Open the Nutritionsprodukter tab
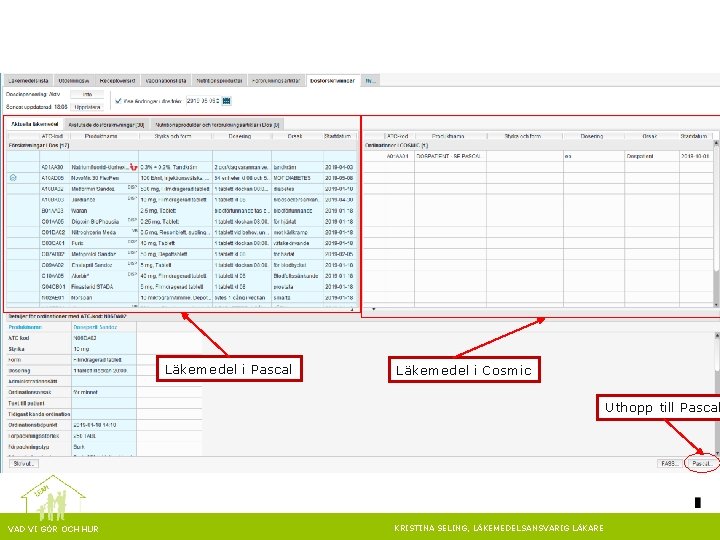This screenshot has height=540, width=720. pyautogui.click(x=219, y=80)
